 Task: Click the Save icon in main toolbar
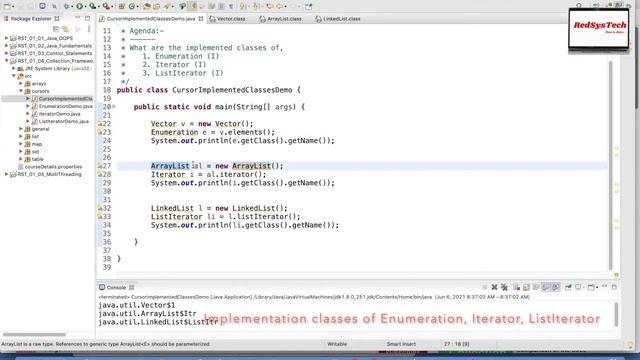[20, 6]
